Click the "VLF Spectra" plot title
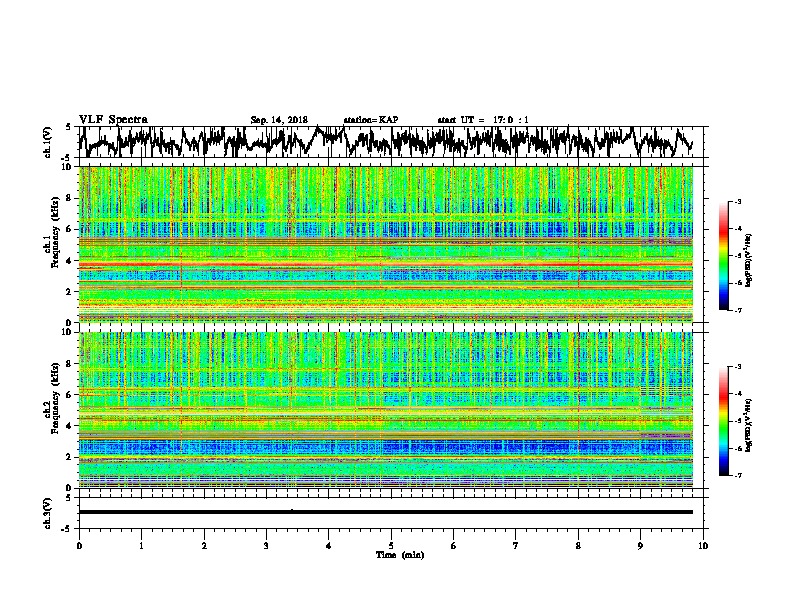 point(113,120)
